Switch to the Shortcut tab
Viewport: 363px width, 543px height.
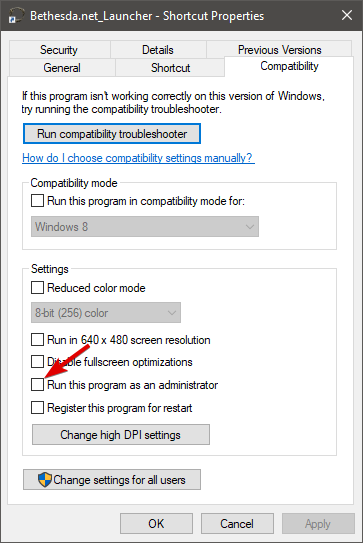(170, 68)
